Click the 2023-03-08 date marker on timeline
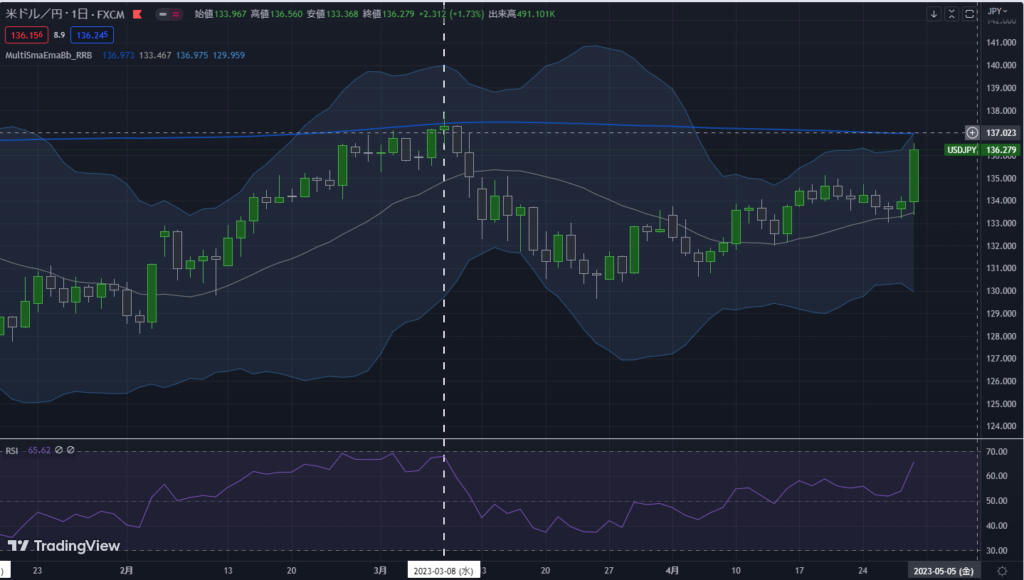The image size is (1024, 580). (x=443, y=570)
